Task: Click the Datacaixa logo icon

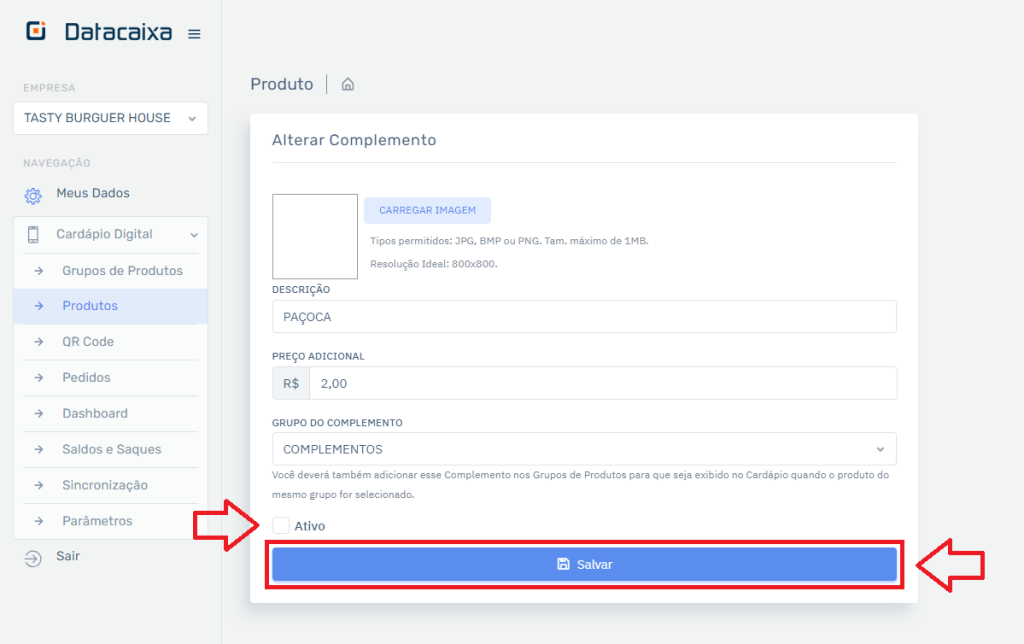Action: pos(35,32)
